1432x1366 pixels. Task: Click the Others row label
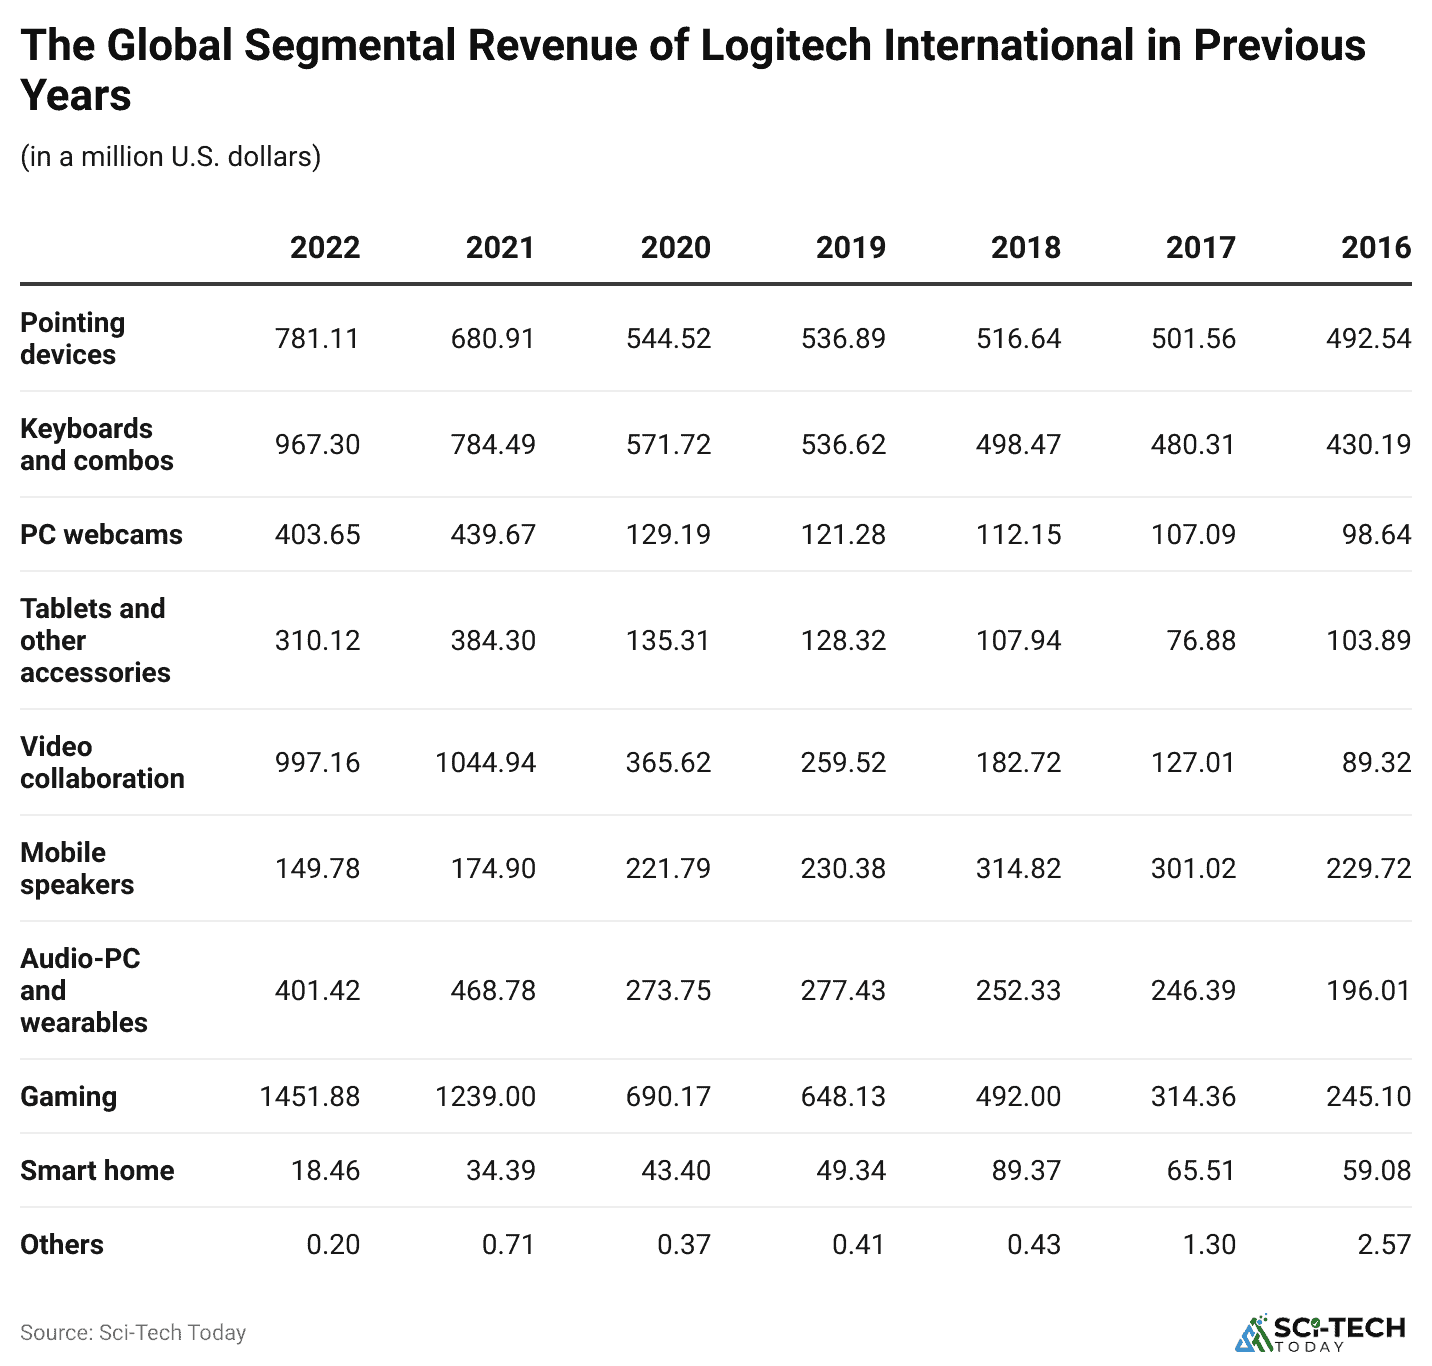pos(61,1244)
